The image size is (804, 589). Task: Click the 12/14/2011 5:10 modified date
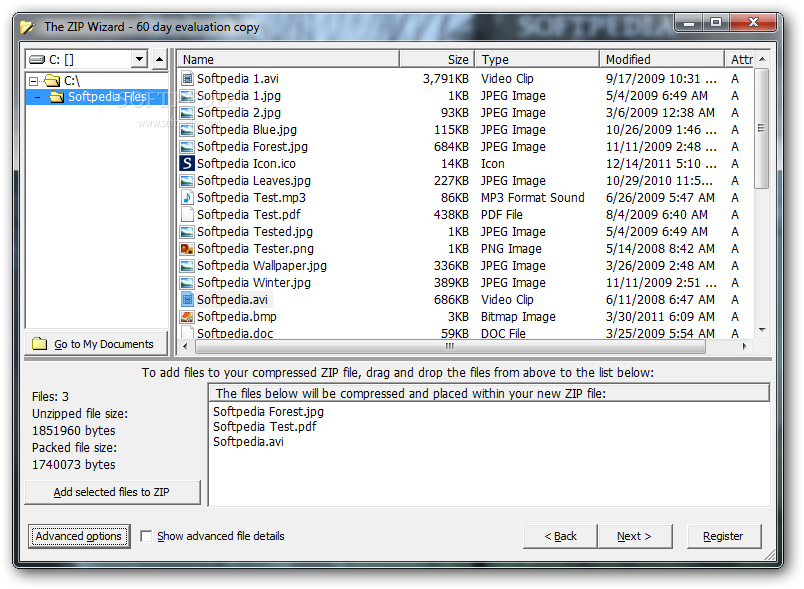661,164
